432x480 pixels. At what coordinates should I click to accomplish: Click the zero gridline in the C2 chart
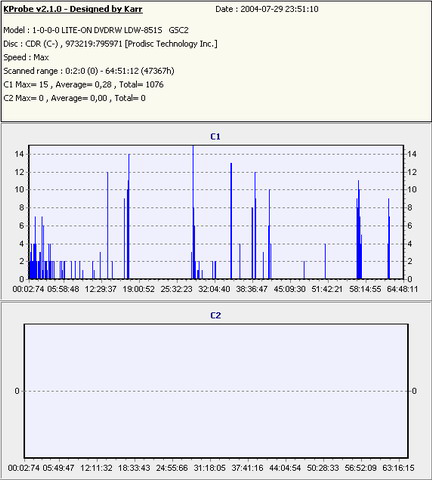[x=216, y=391]
